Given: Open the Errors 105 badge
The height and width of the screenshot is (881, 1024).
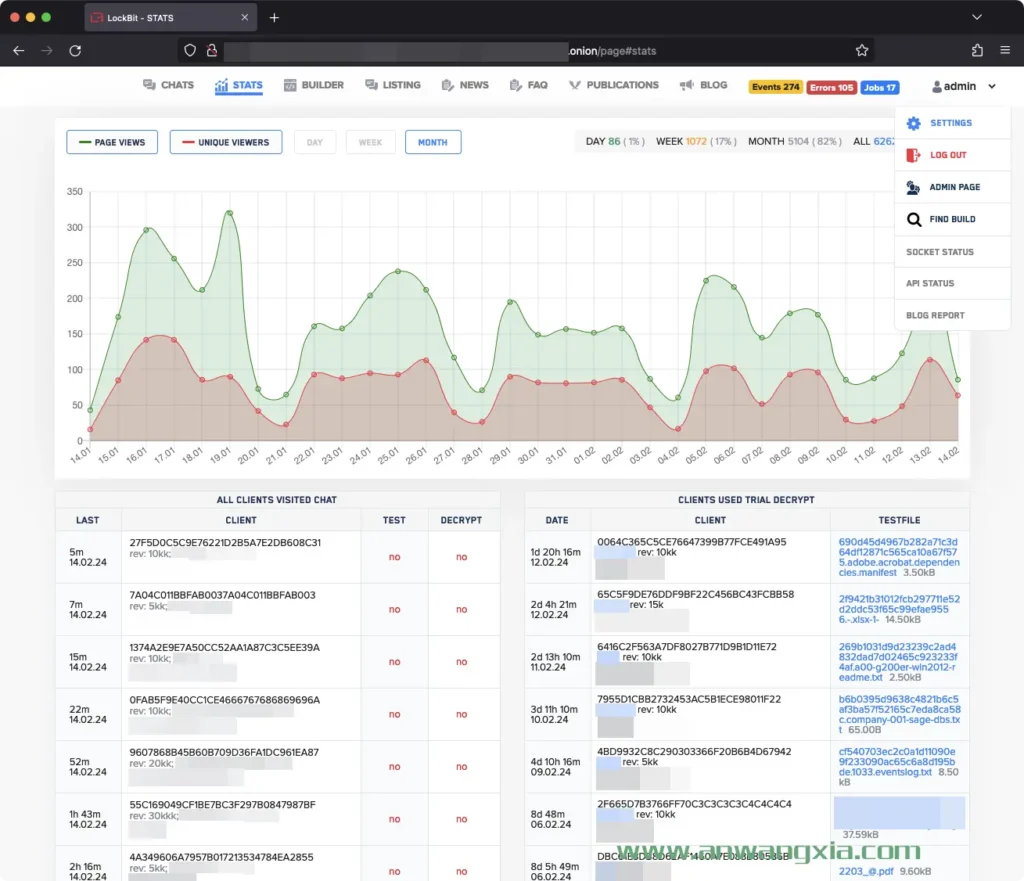Looking at the screenshot, I should 831,87.
